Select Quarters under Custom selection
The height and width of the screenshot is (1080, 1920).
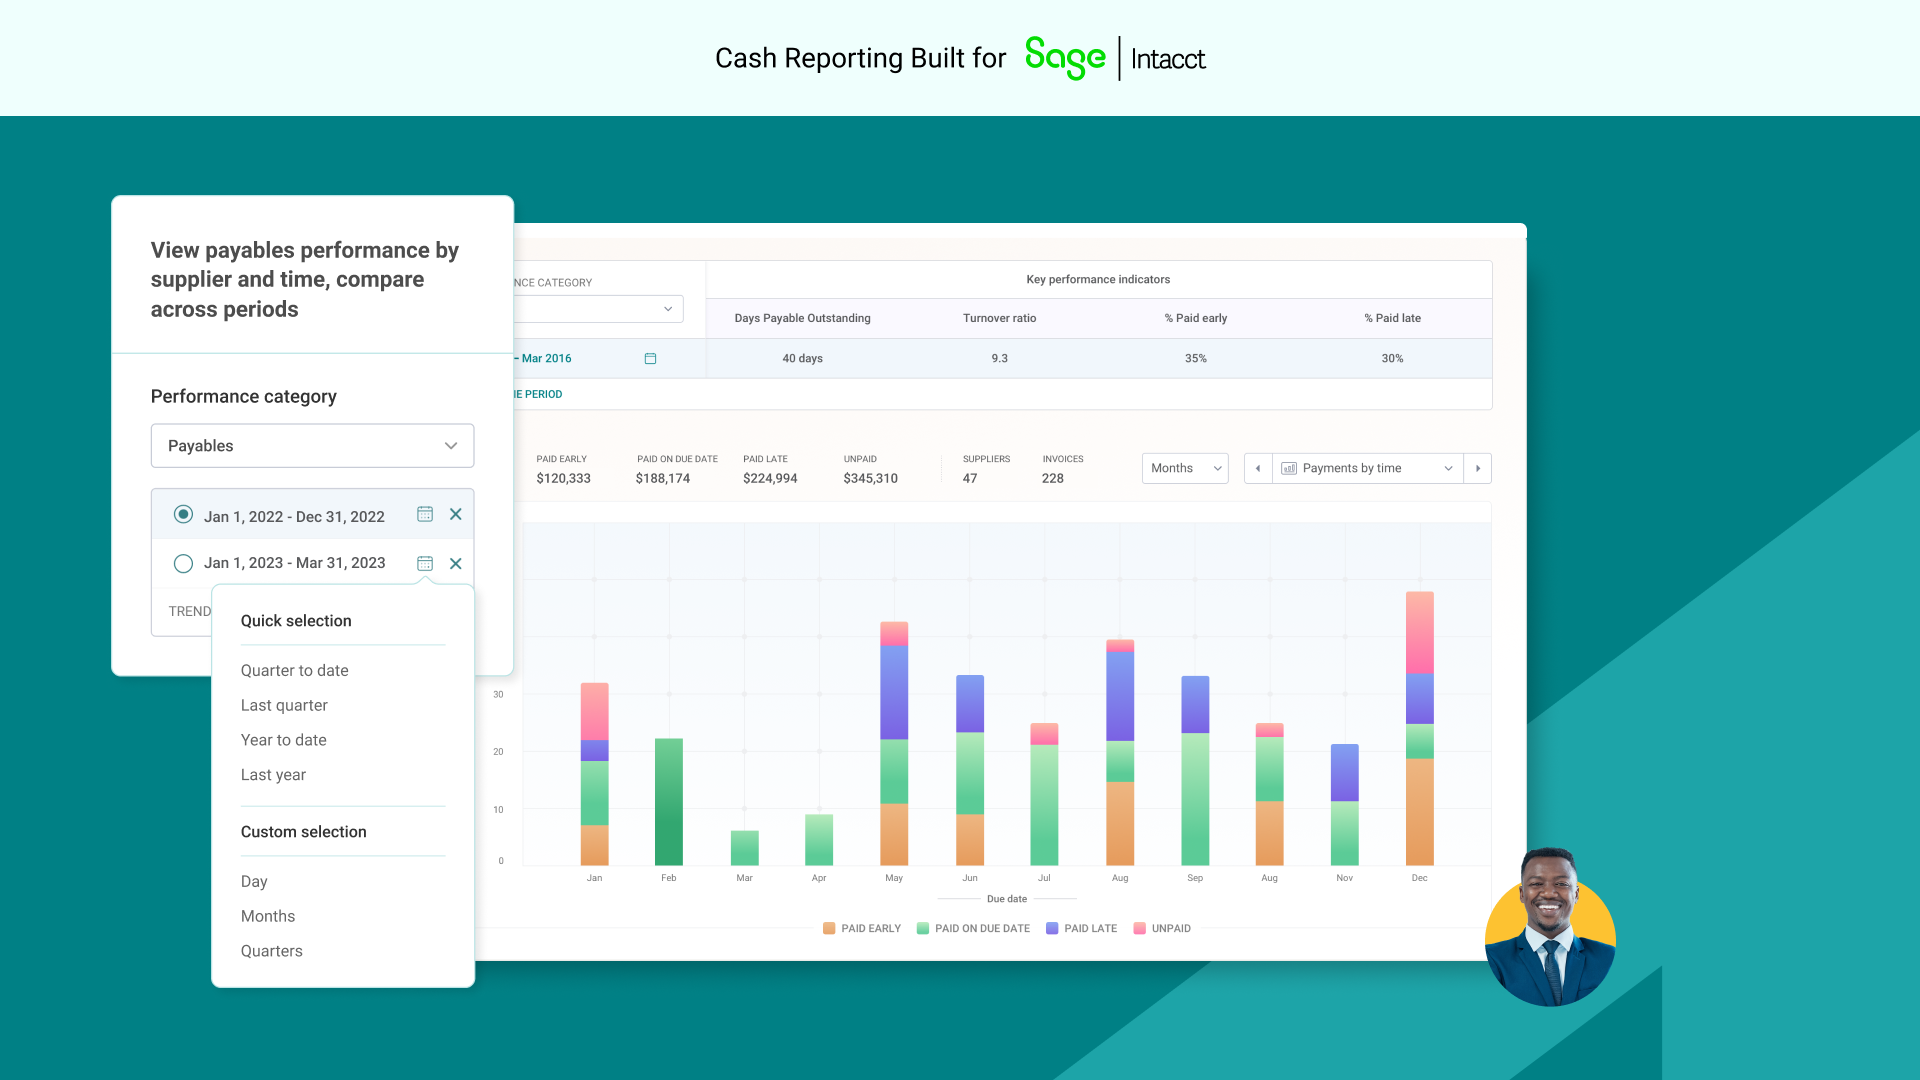tap(271, 951)
